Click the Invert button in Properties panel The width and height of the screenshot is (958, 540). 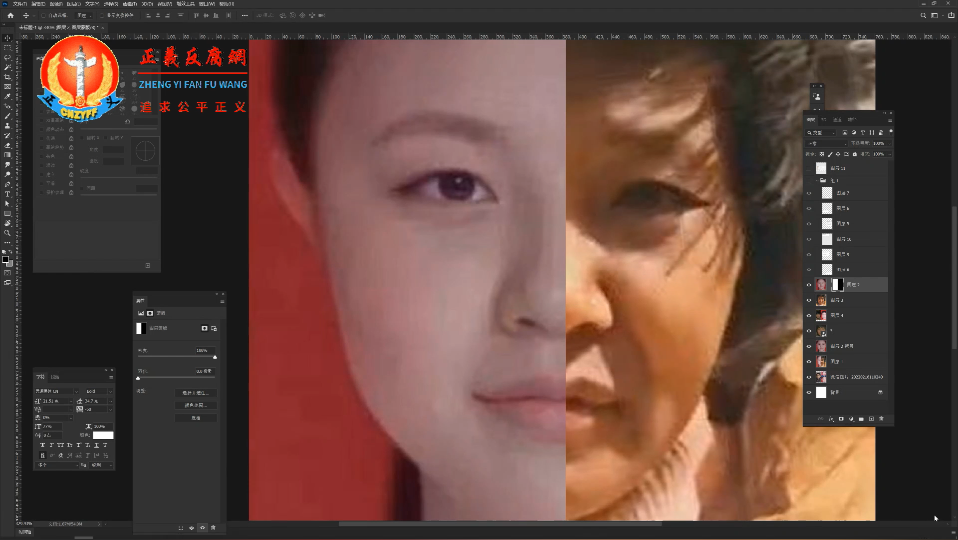[x=195, y=417]
